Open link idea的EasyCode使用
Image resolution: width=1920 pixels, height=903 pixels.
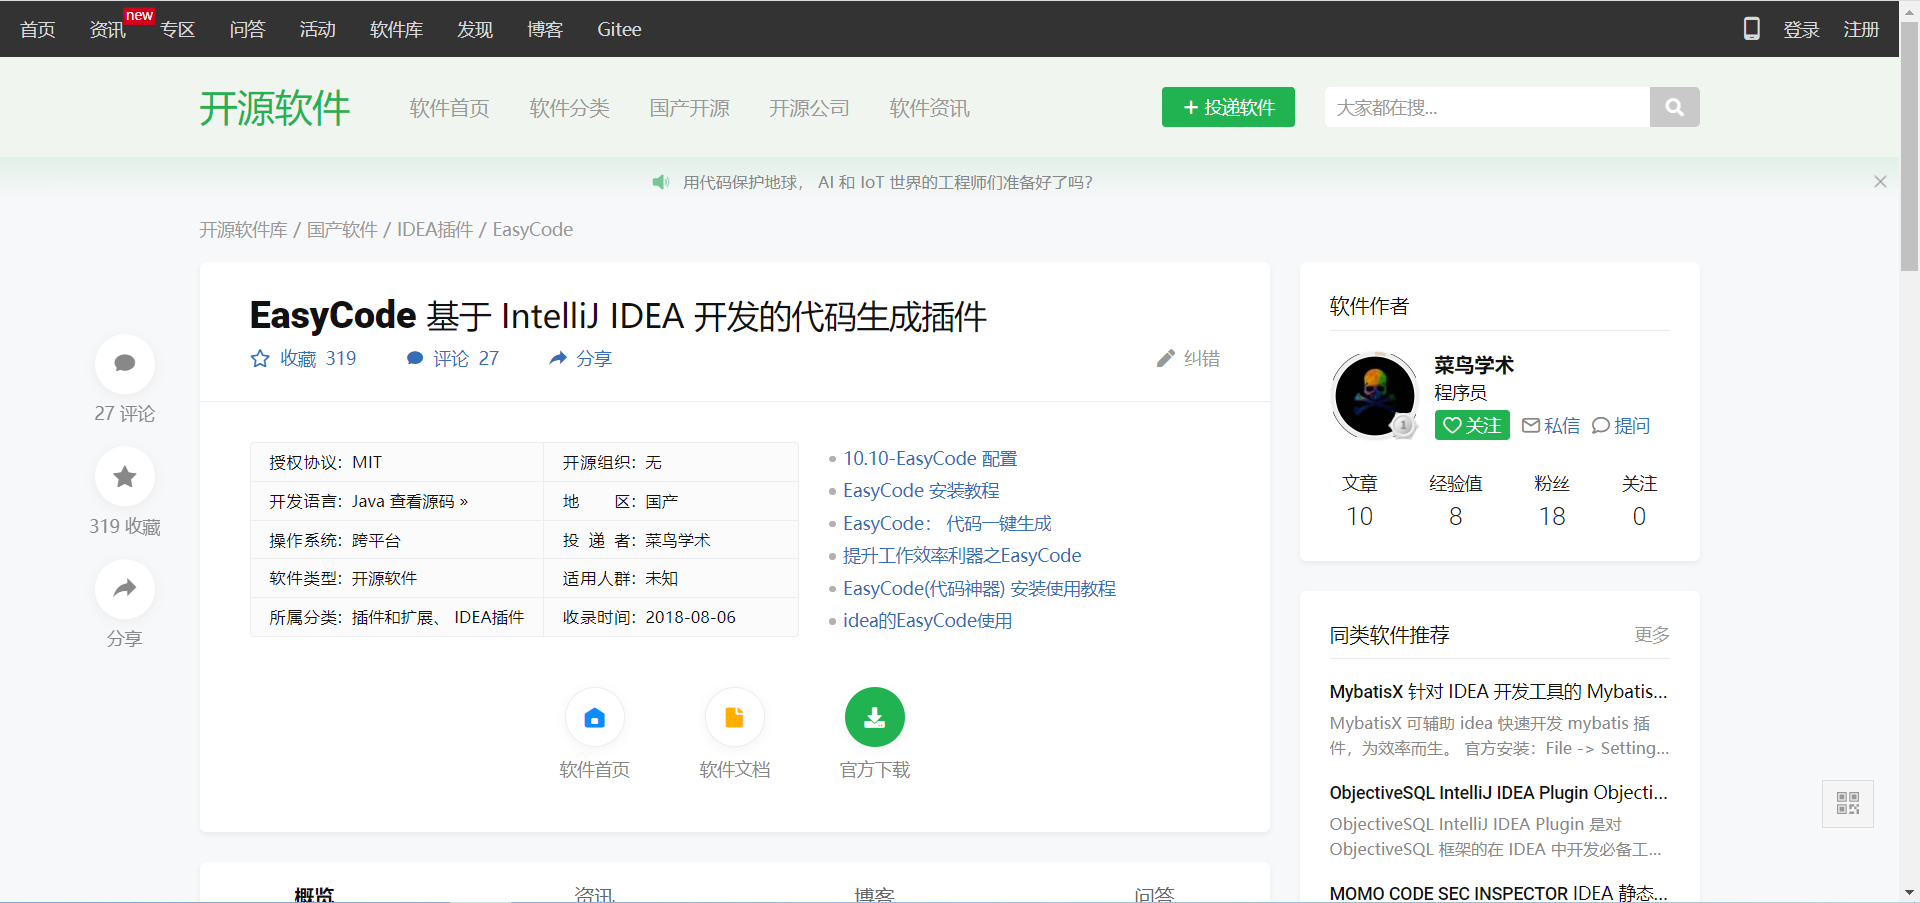coord(927,620)
